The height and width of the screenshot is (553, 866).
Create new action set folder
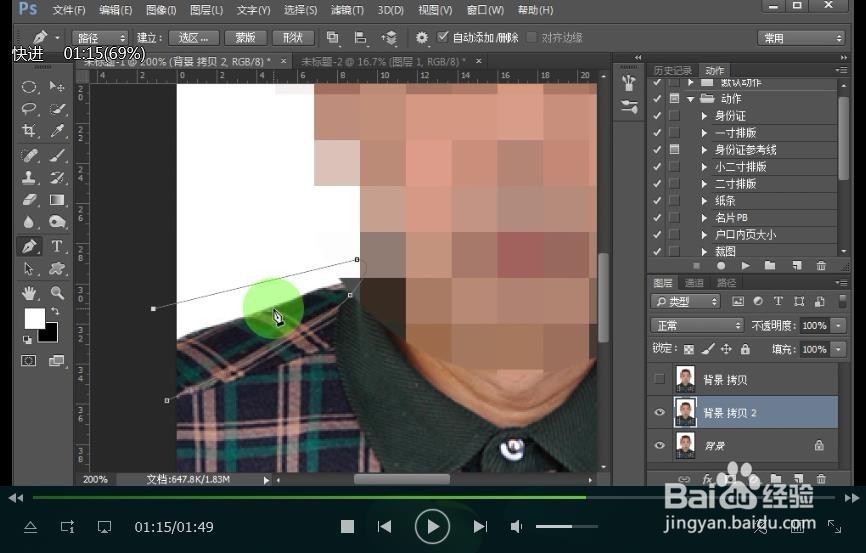(770, 266)
